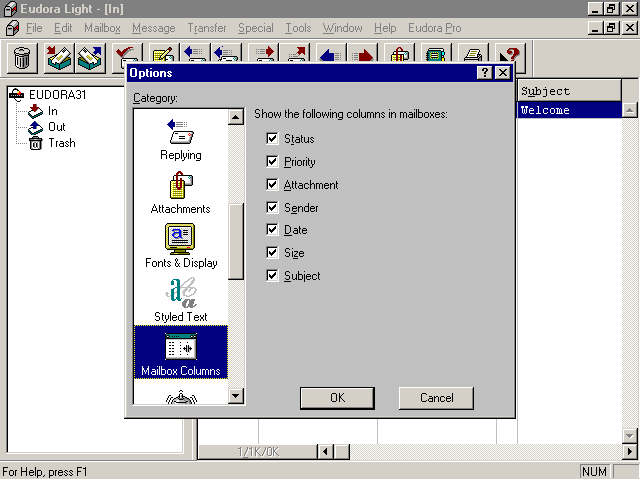Screen dimensions: 640x480
Task: Close the Options dialog
Action: tap(503, 73)
